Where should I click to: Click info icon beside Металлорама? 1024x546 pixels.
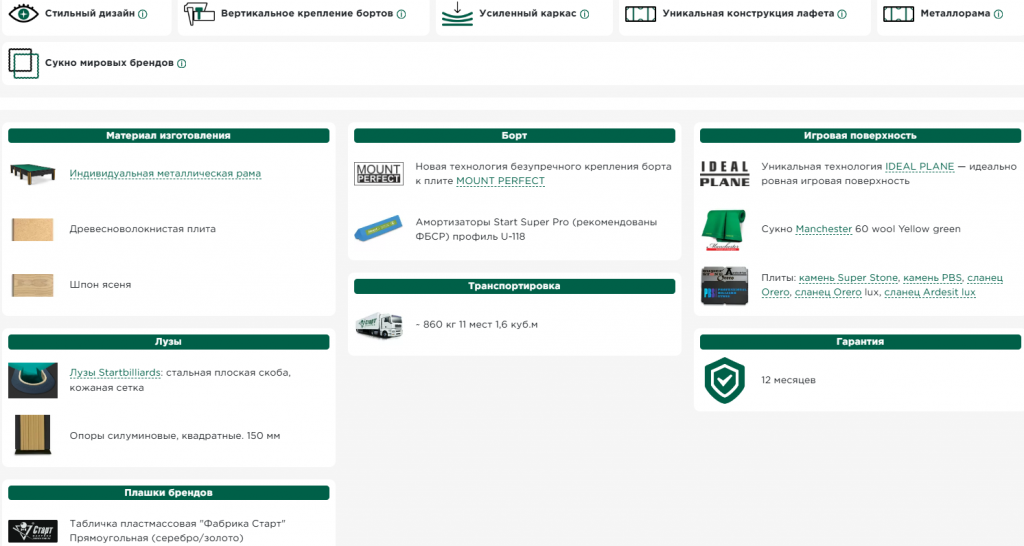click(999, 14)
